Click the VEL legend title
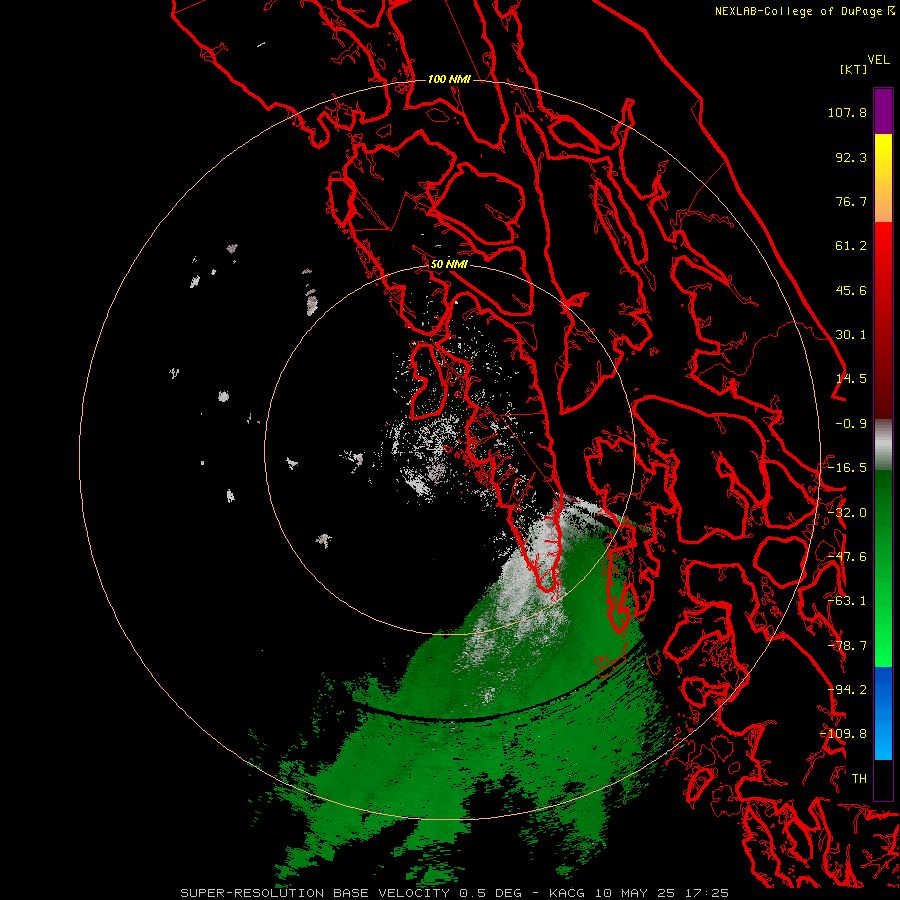 point(878,60)
